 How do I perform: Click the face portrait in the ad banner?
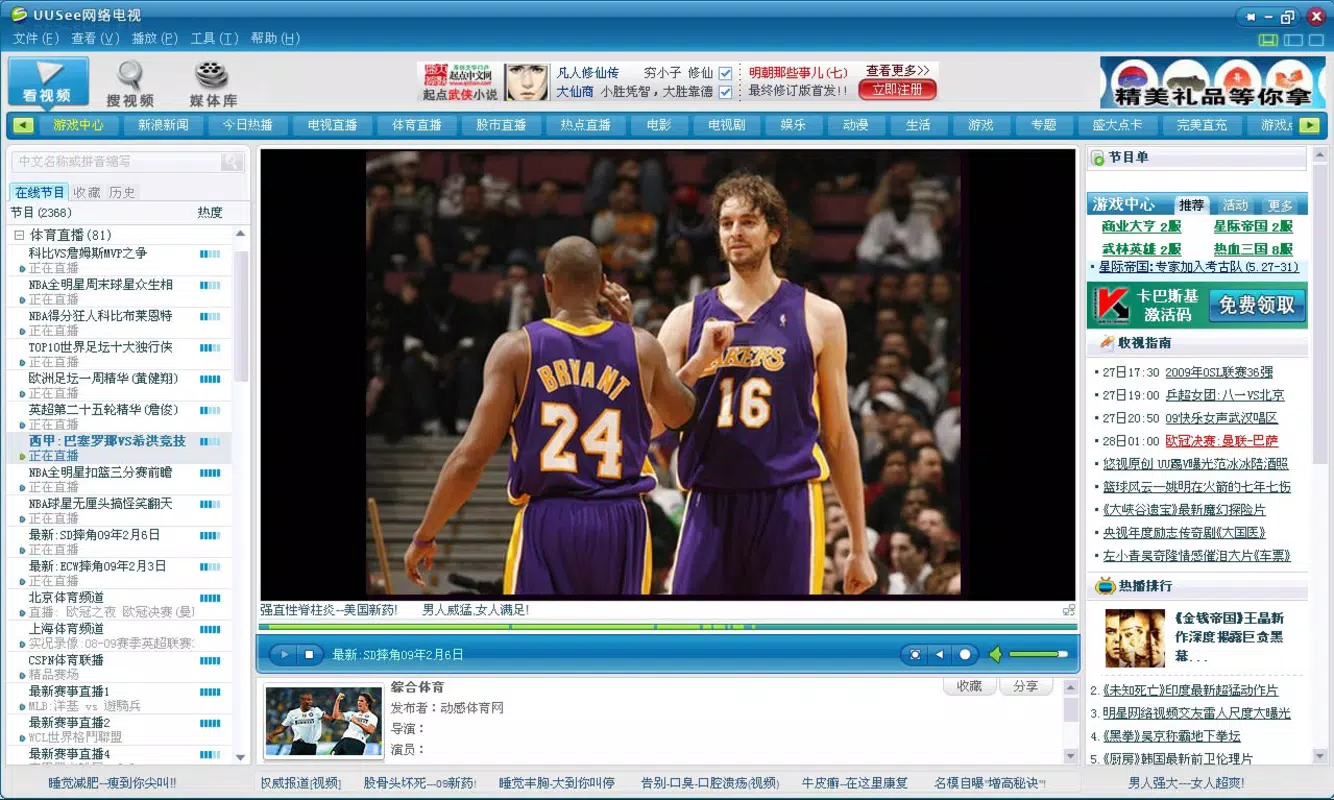[526, 82]
